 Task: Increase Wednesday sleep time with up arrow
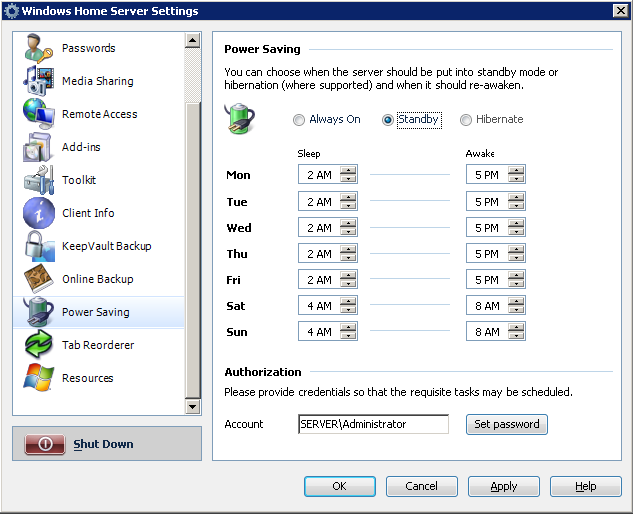point(348,223)
